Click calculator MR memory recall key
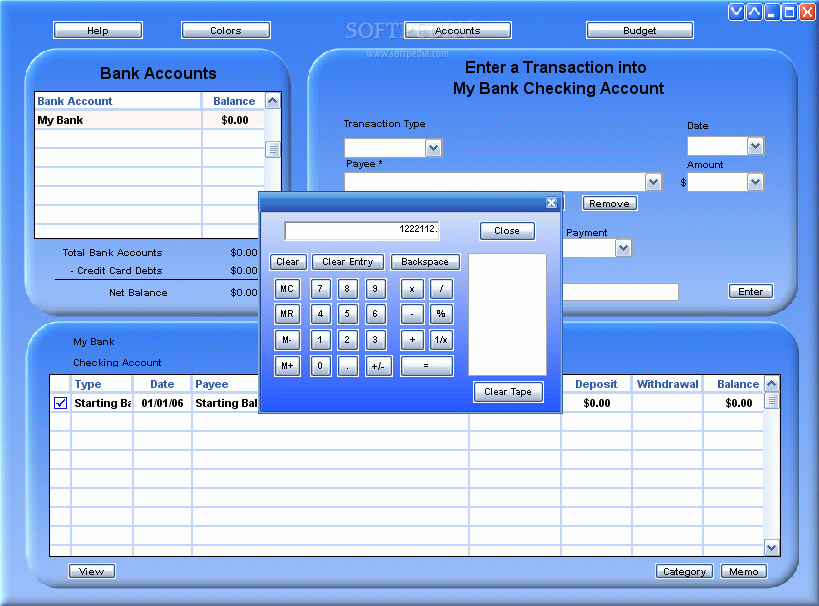 (287, 314)
